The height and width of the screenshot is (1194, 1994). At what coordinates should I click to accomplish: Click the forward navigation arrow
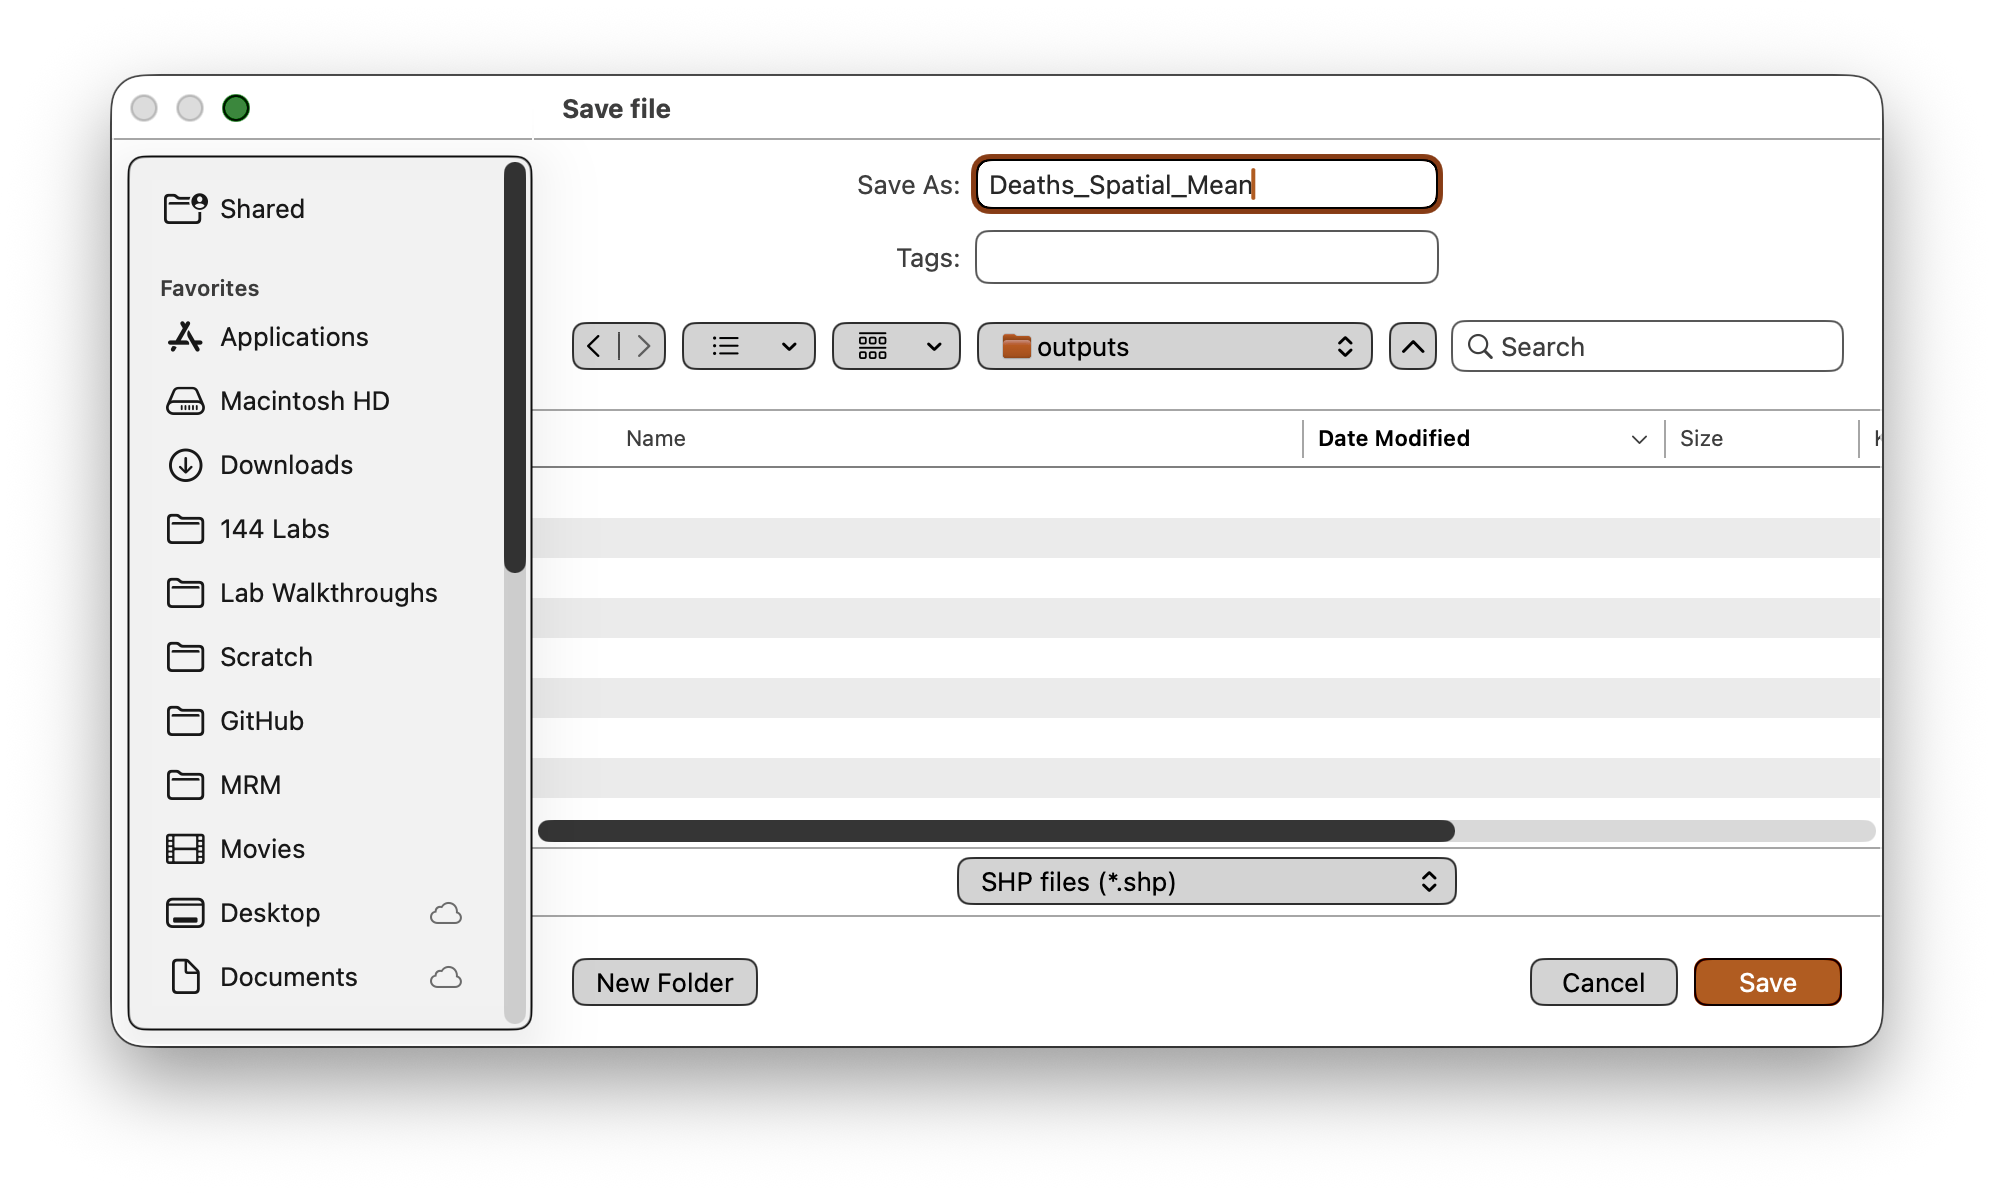[643, 346]
